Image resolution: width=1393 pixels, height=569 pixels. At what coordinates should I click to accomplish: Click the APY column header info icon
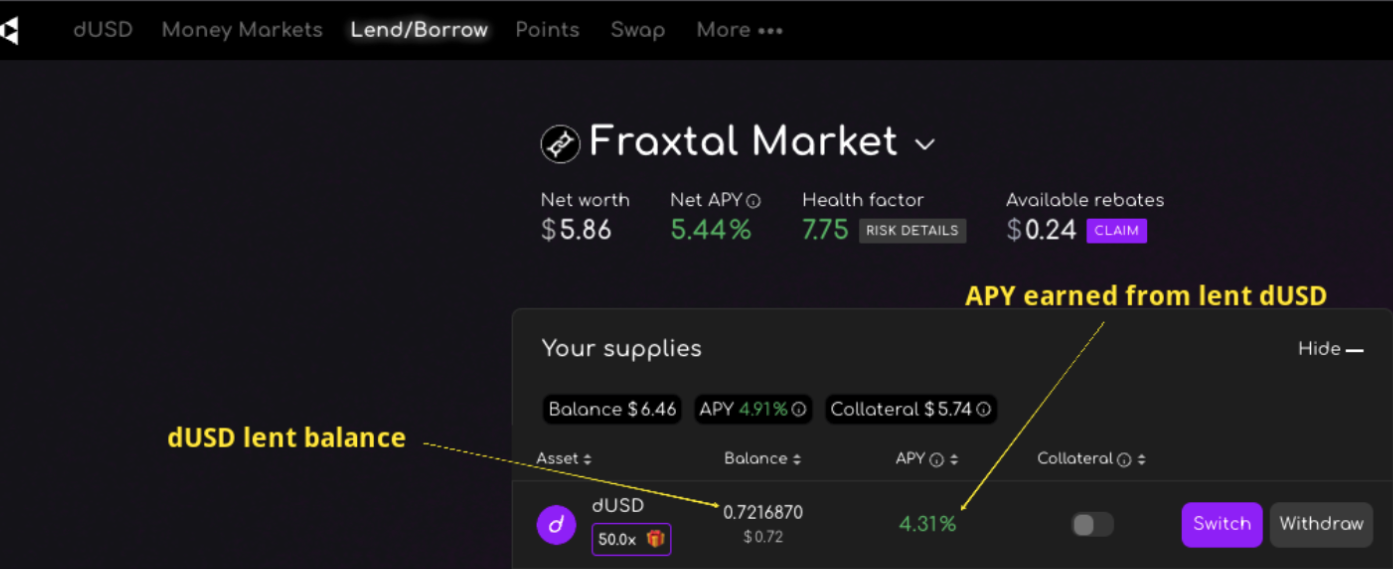(x=936, y=460)
